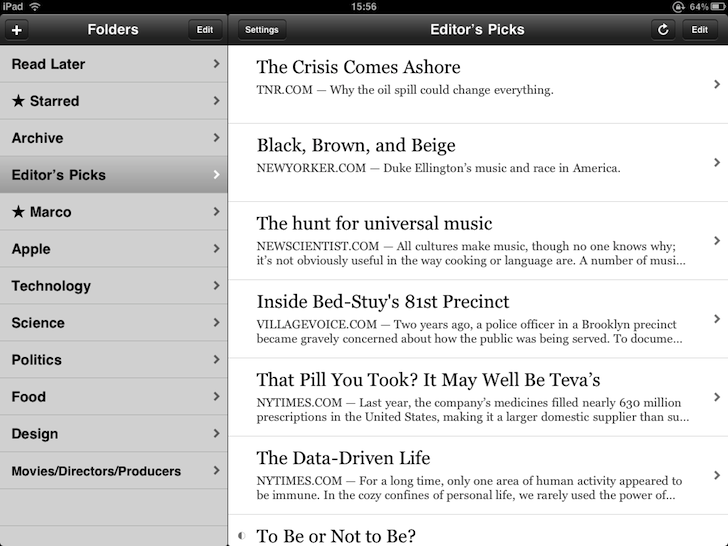
Task: Open the Archive folder
Action: 114,138
